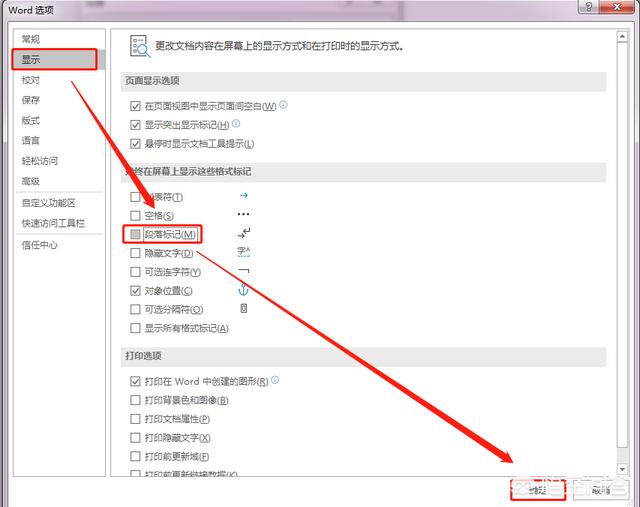The image size is (640, 507).
Task: Enable 打印文档属性(P) checkbox
Action: coord(135,419)
